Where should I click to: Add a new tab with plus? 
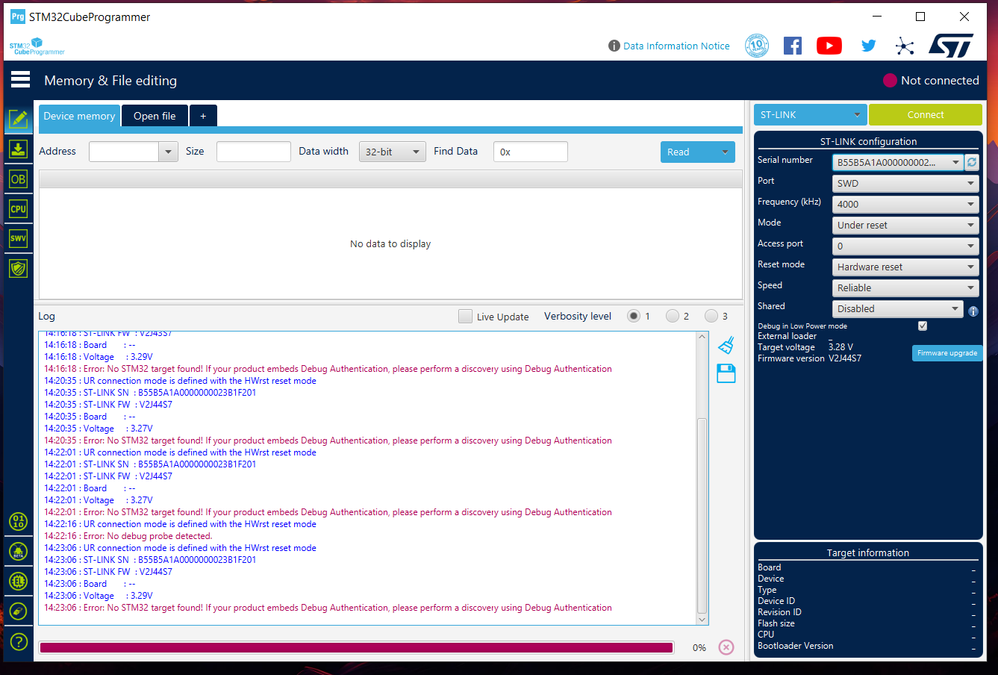pyautogui.click(x=203, y=116)
